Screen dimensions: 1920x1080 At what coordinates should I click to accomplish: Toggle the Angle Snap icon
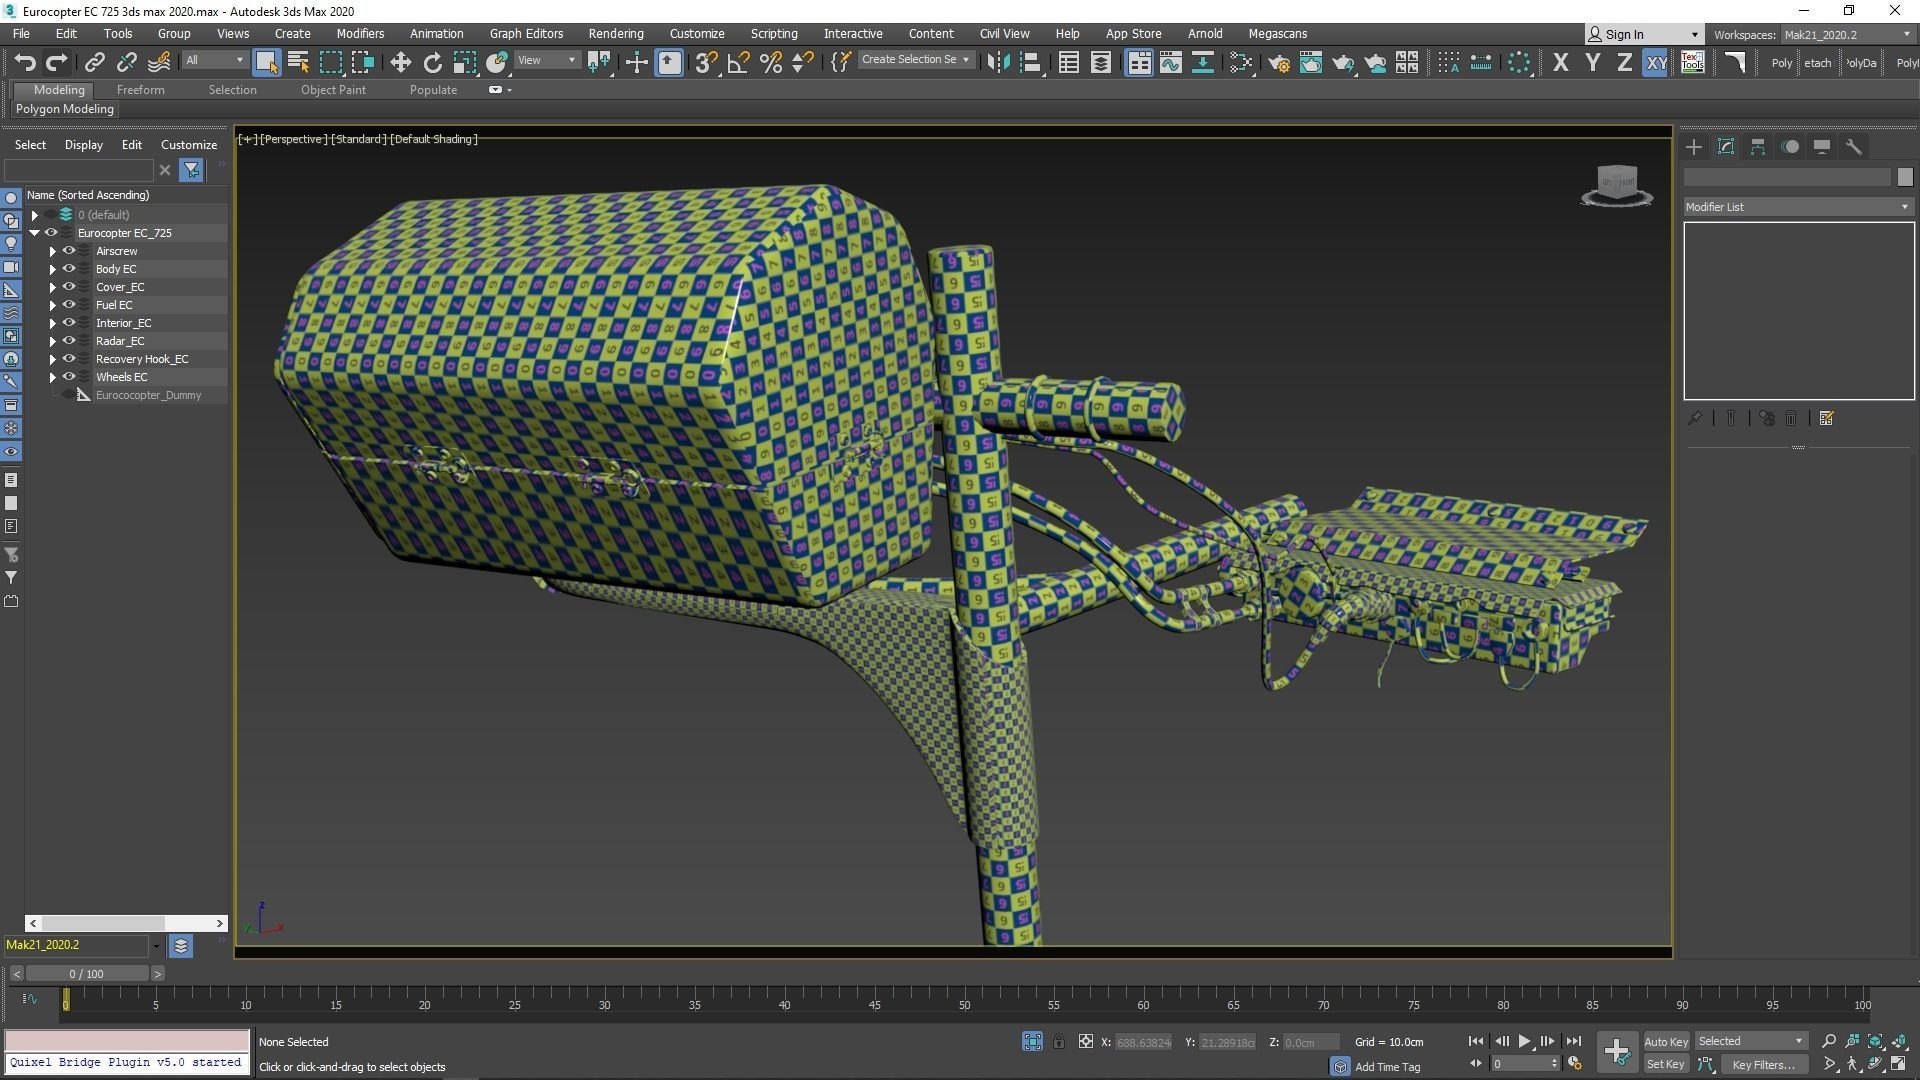pyautogui.click(x=738, y=63)
